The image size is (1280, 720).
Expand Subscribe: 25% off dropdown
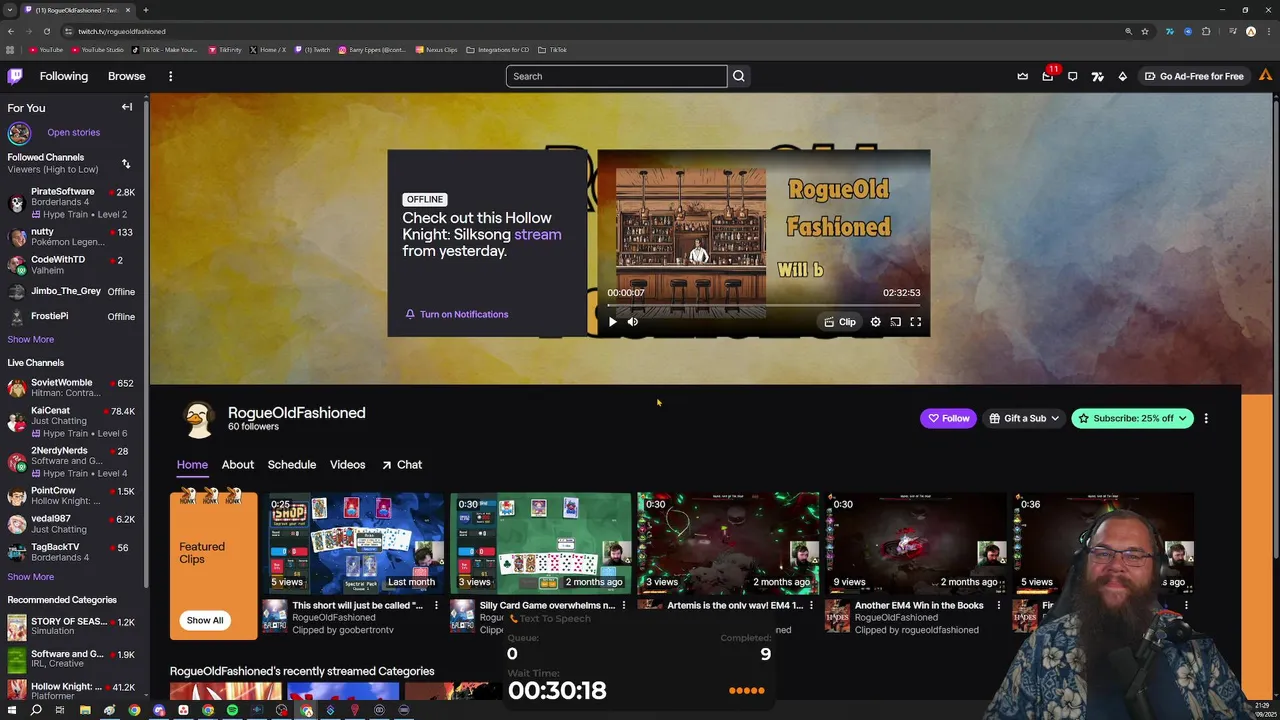click(1132, 418)
